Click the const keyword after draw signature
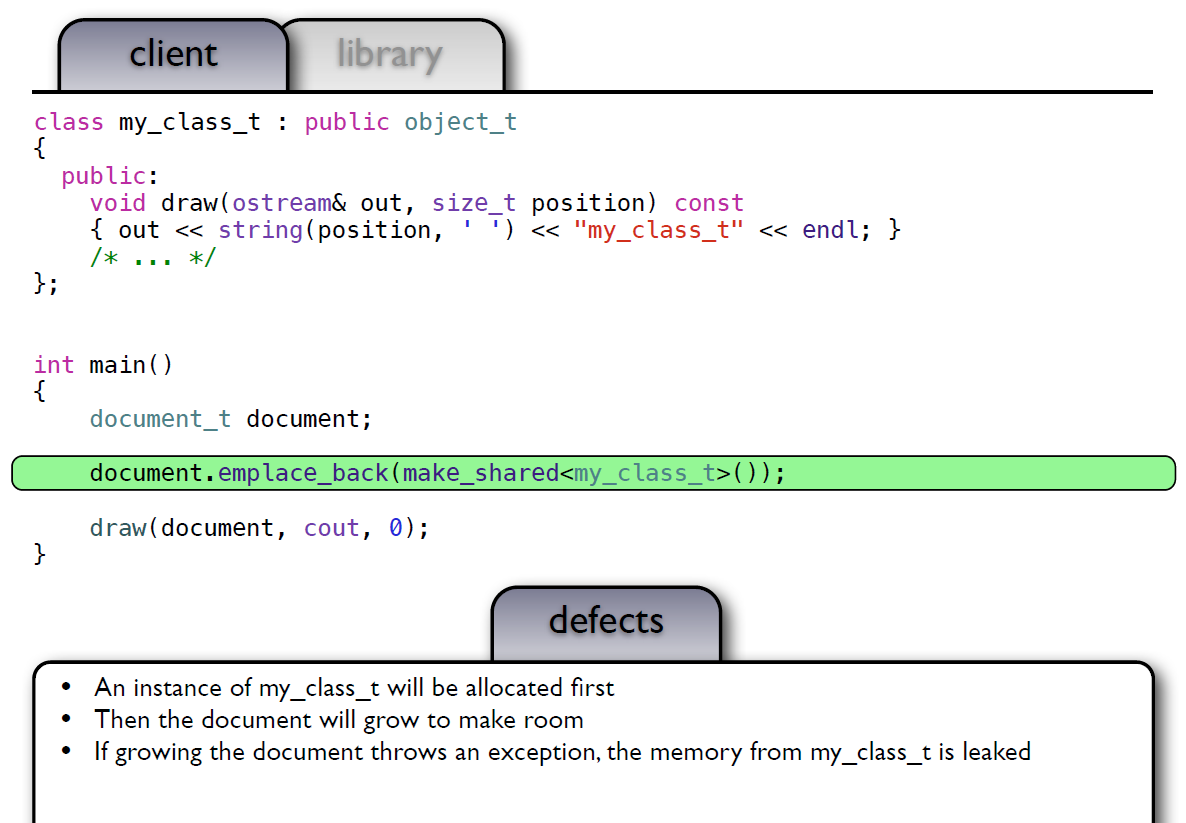Screen dimensions: 1186x823 click(x=709, y=203)
